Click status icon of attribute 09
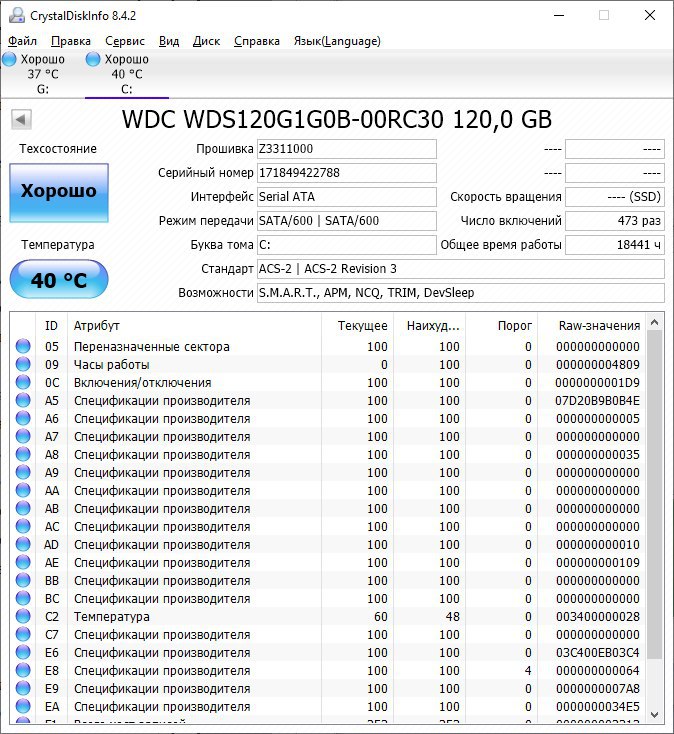Viewport: 674px width, 734px height. pyautogui.click(x=23, y=364)
